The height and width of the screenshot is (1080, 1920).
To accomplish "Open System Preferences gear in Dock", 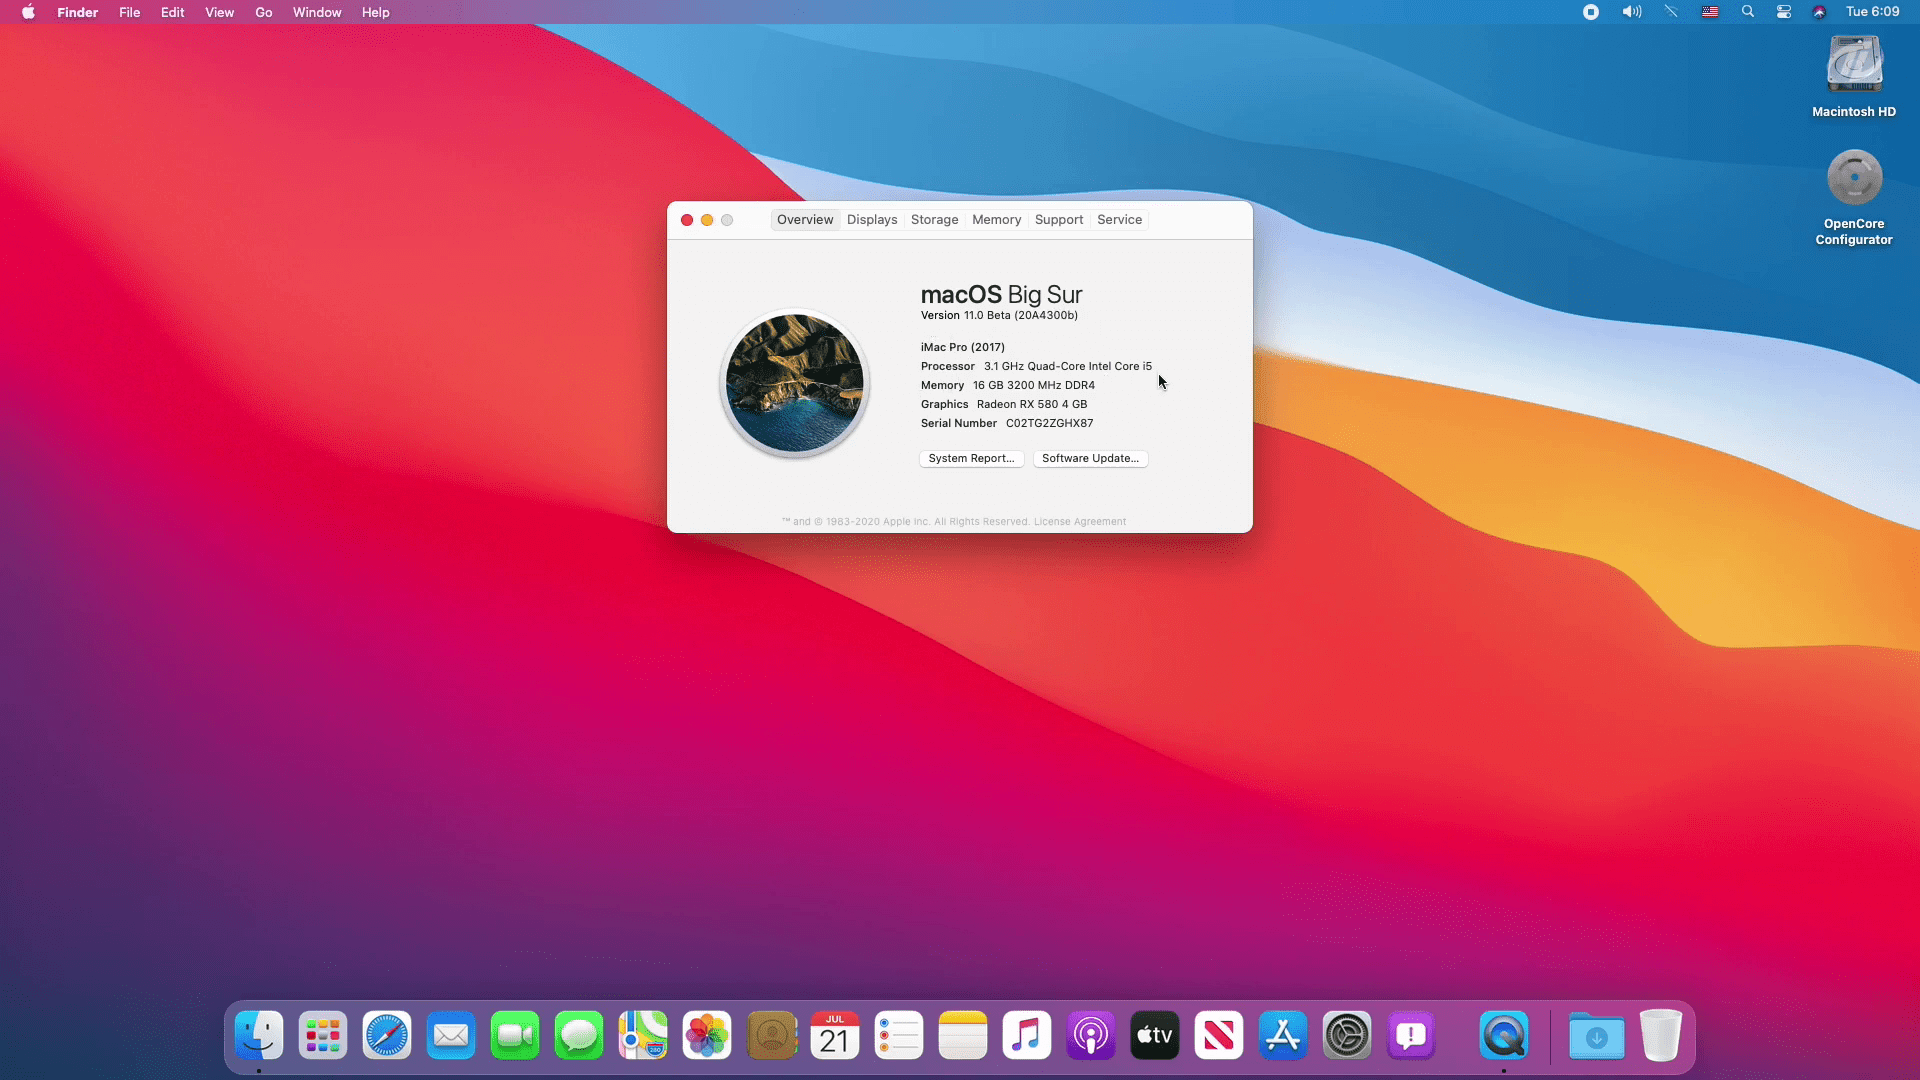I will point(1346,1036).
